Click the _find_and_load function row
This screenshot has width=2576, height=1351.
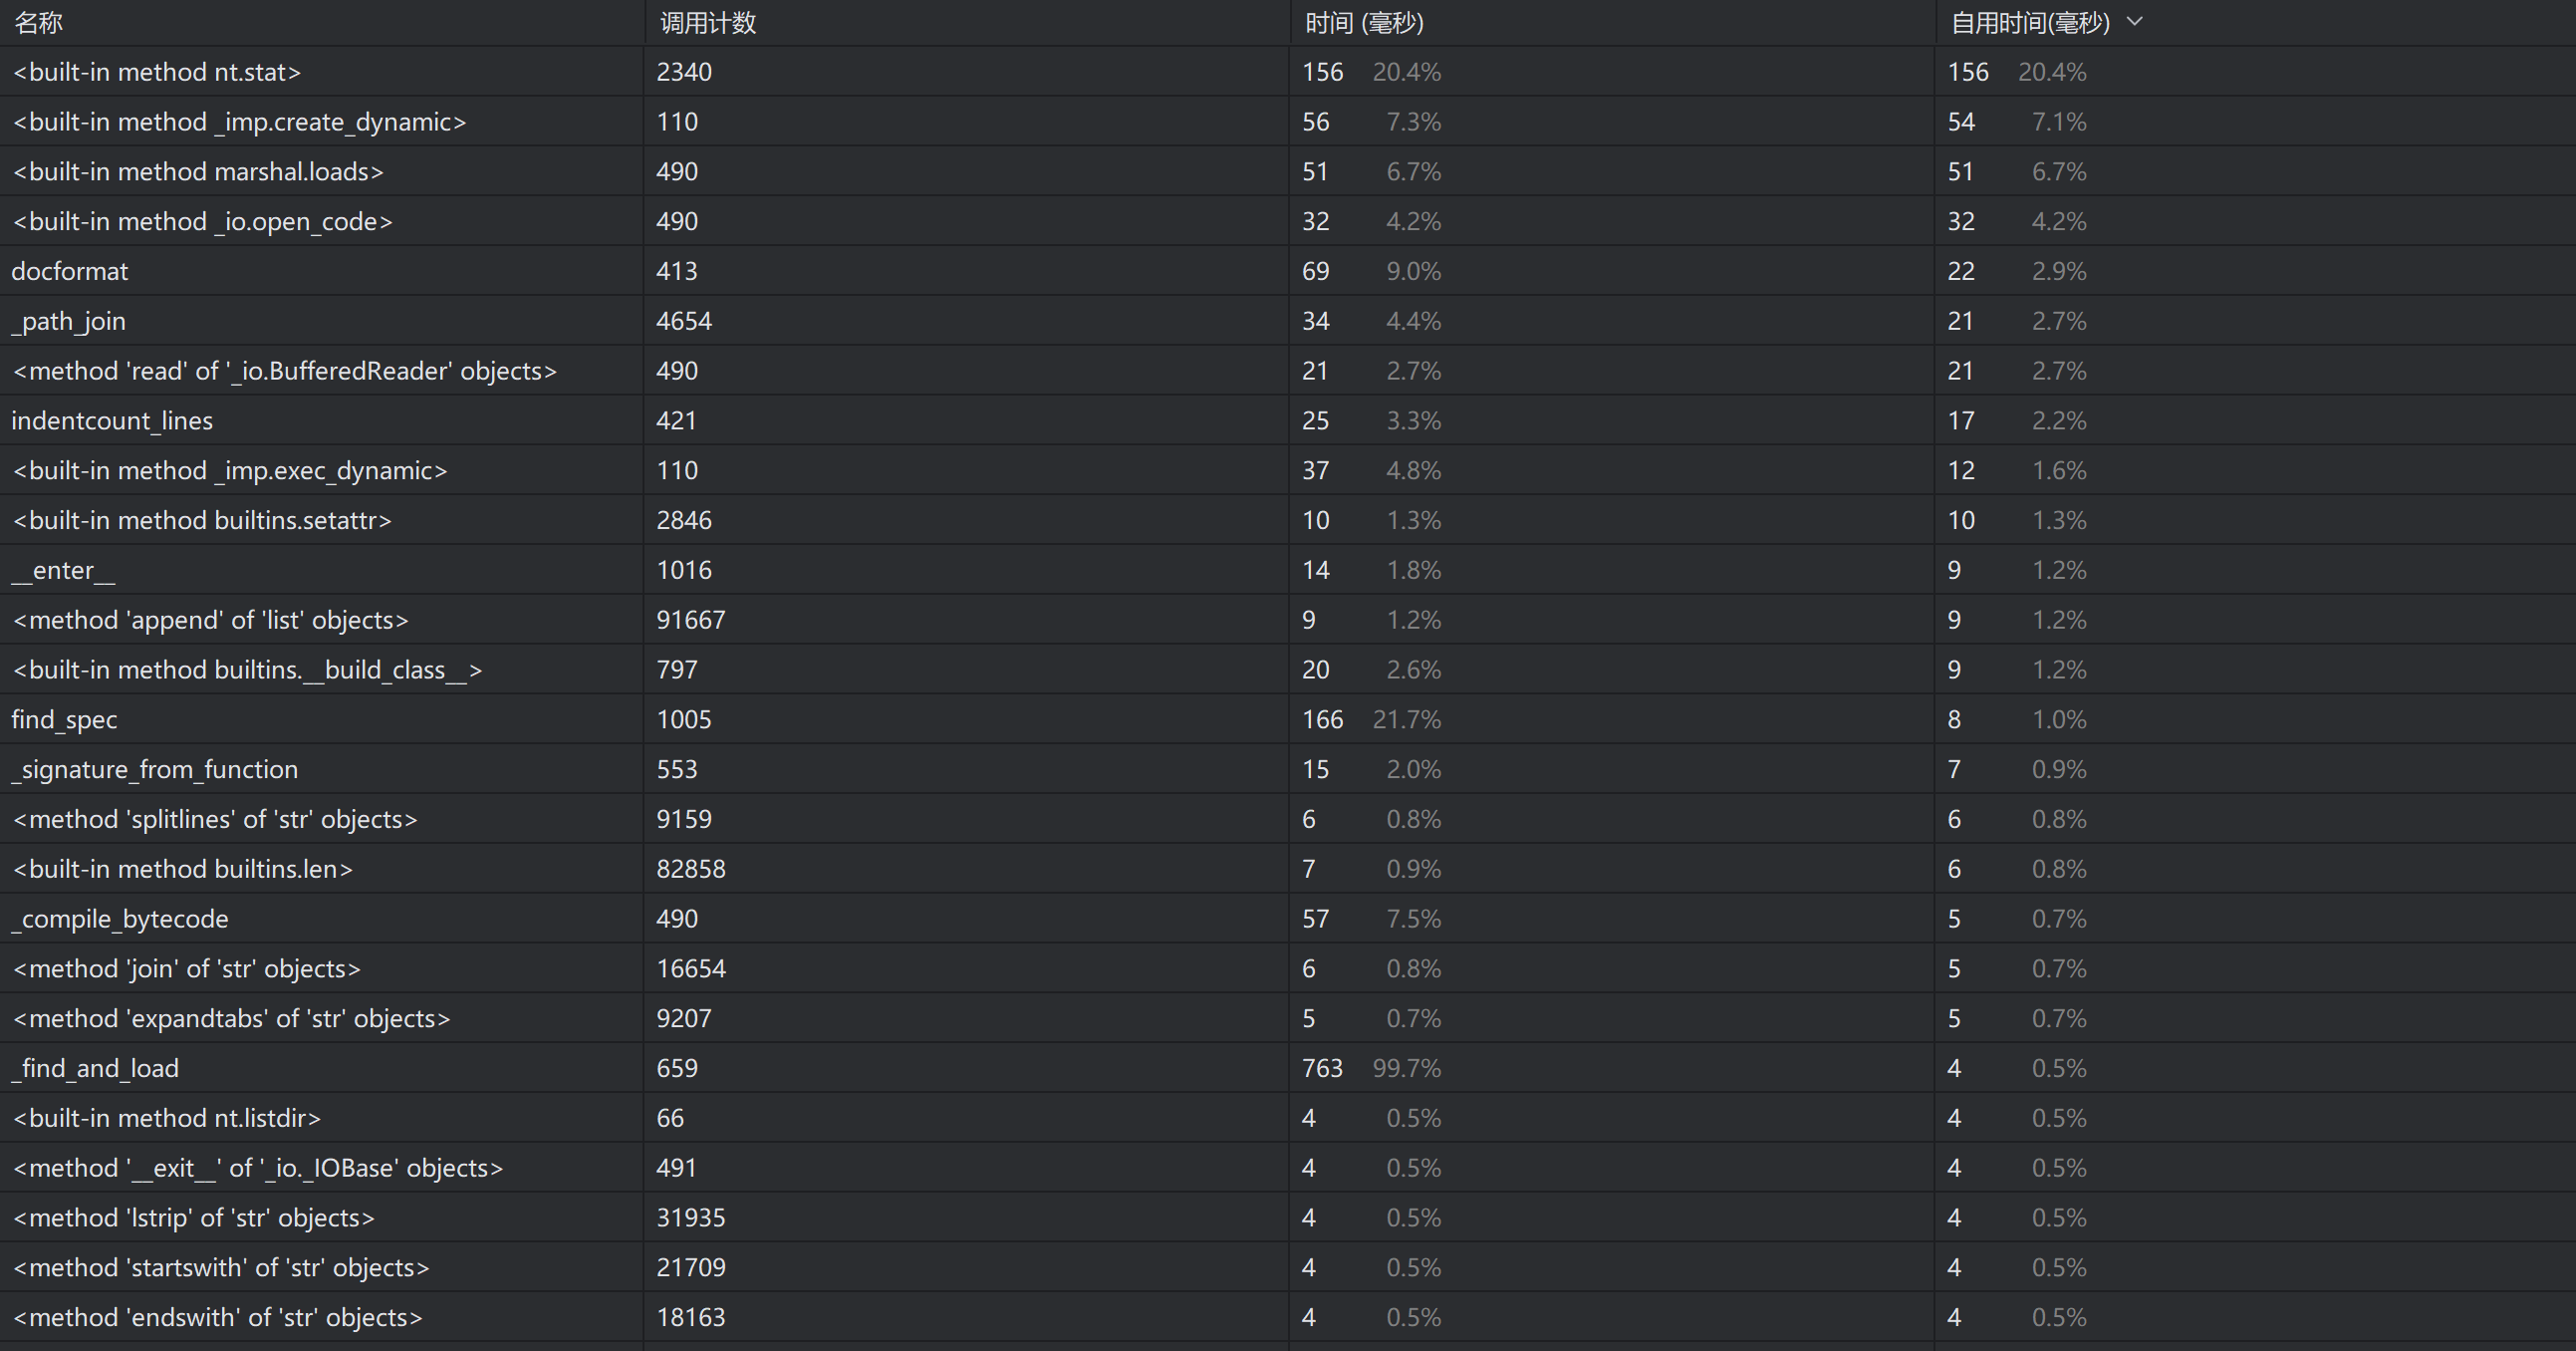click(x=95, y=1068)
